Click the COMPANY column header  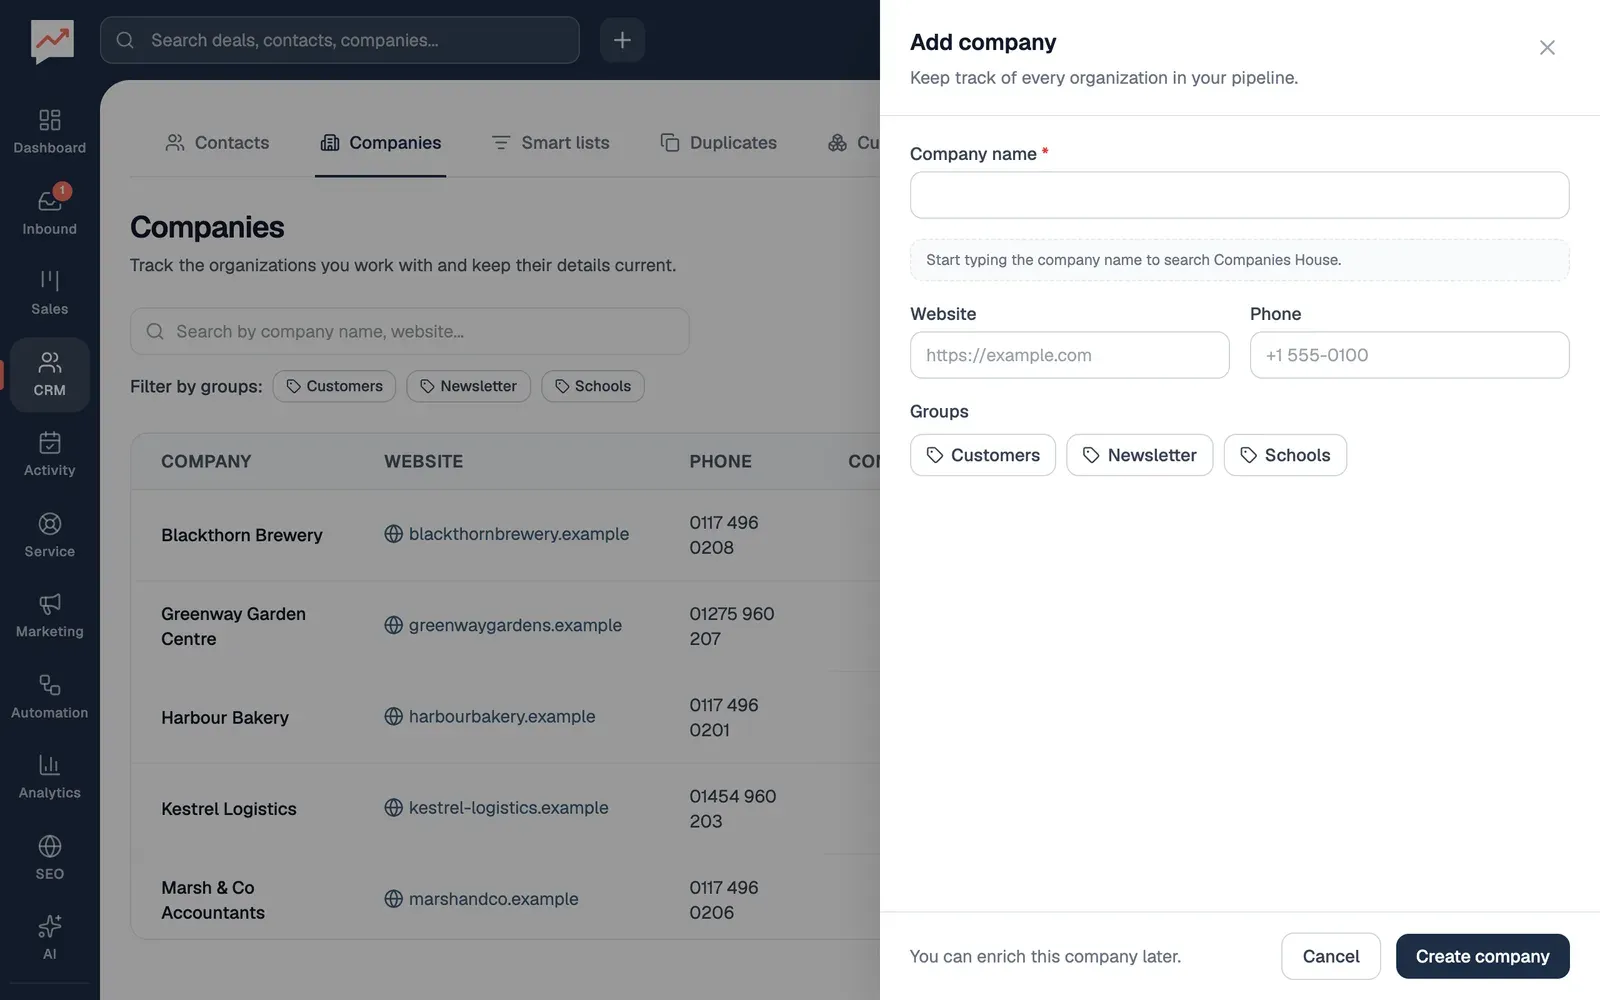pos(206,461)
